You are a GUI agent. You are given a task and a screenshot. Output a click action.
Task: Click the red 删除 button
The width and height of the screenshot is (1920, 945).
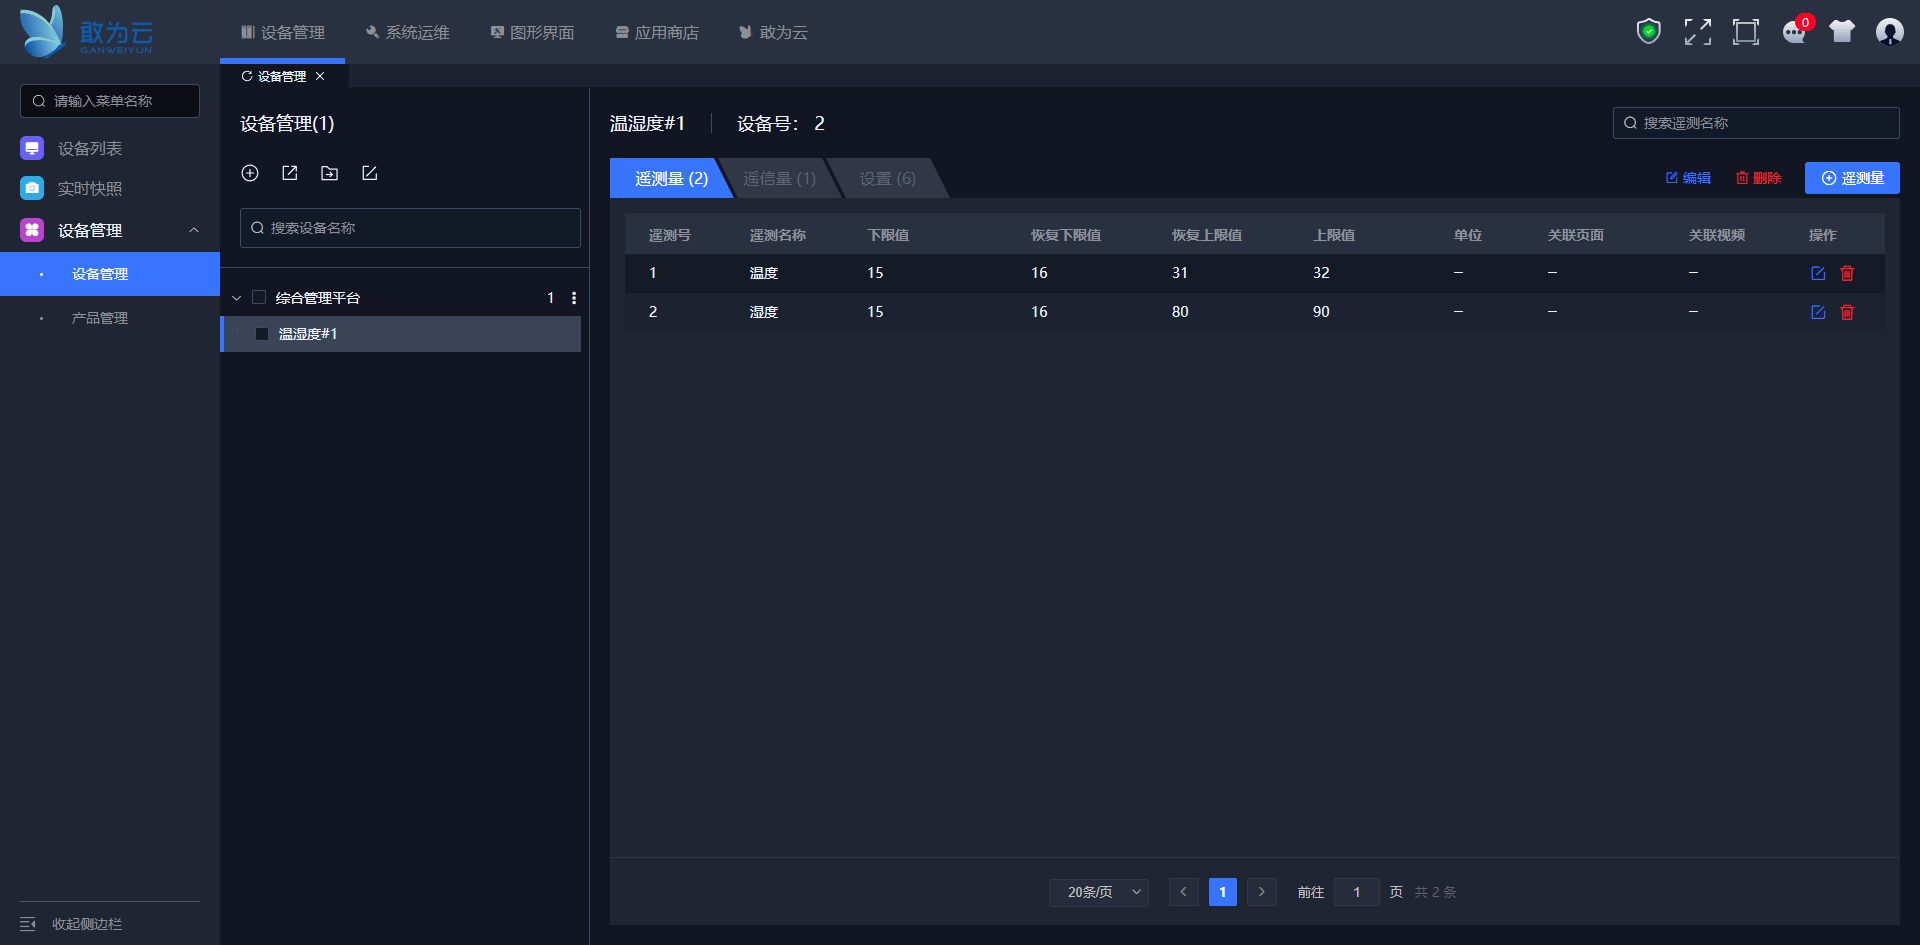click(1758, 178)
